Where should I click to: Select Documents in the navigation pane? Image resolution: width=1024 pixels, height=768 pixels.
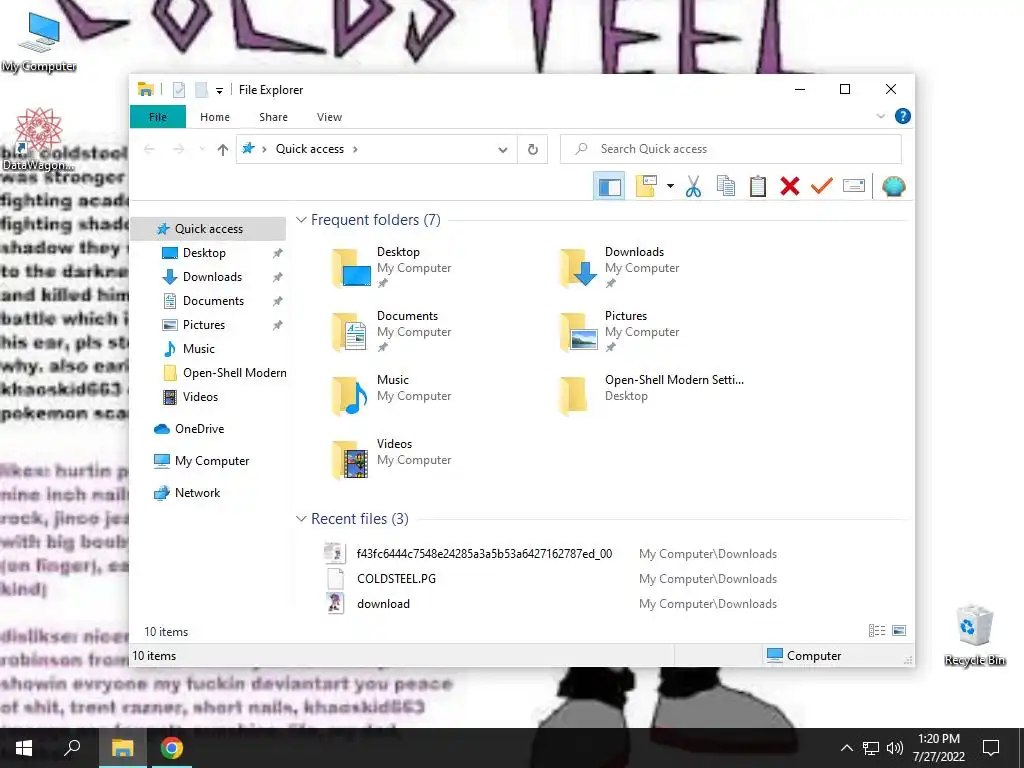213,301
